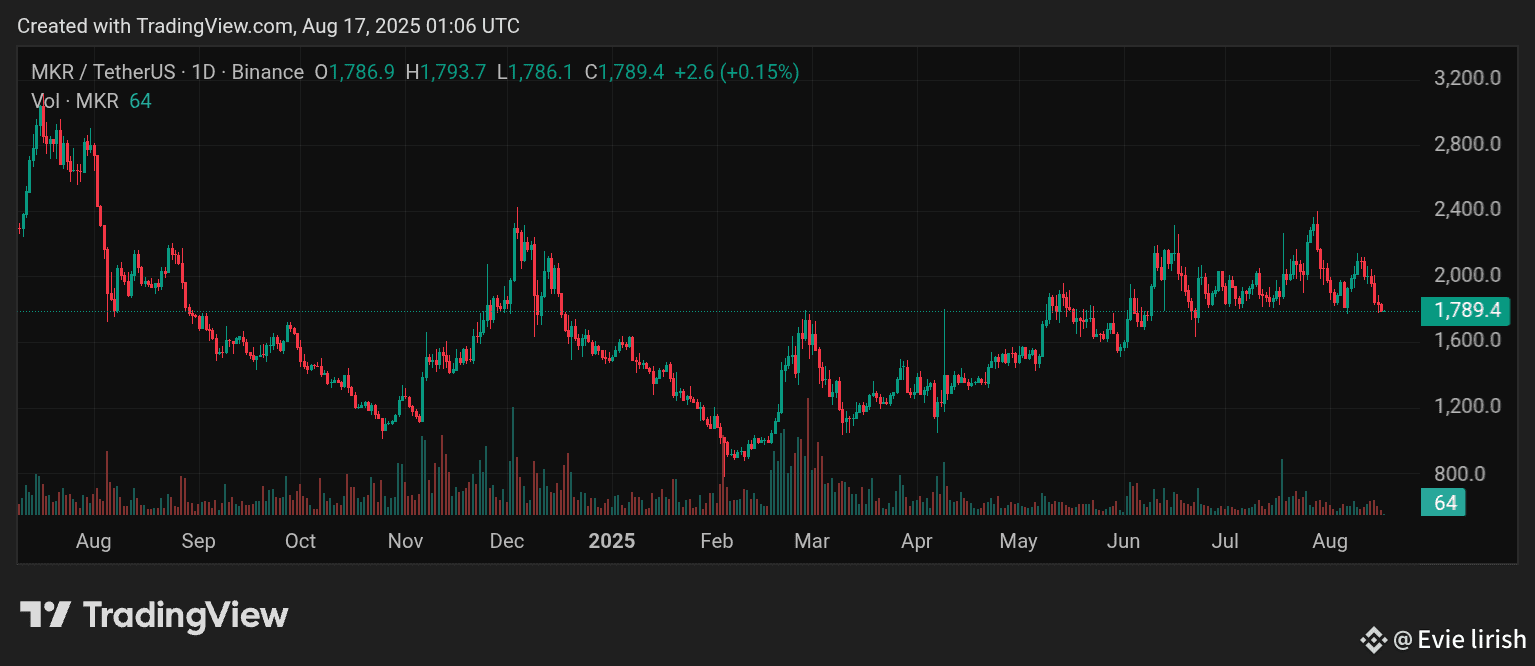Viewport: 1535px width, 666px height.
Task: Click the change value +2.6 (+0.15%)
Action: (x=737, y=72)
